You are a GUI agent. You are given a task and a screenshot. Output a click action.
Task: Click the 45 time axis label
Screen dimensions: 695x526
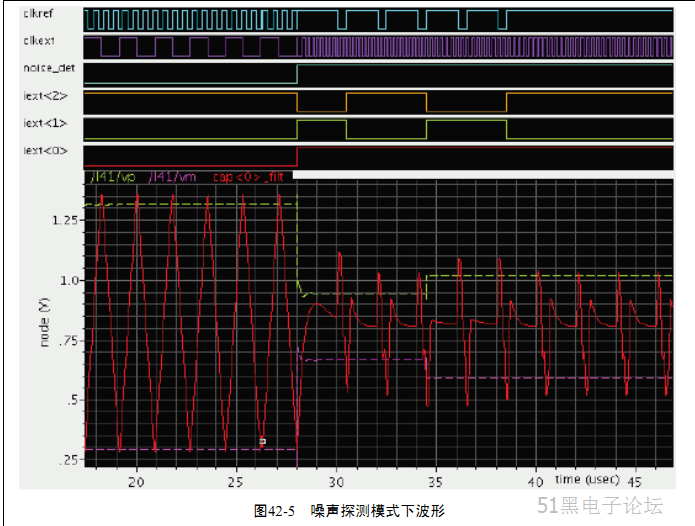[635, 482]
